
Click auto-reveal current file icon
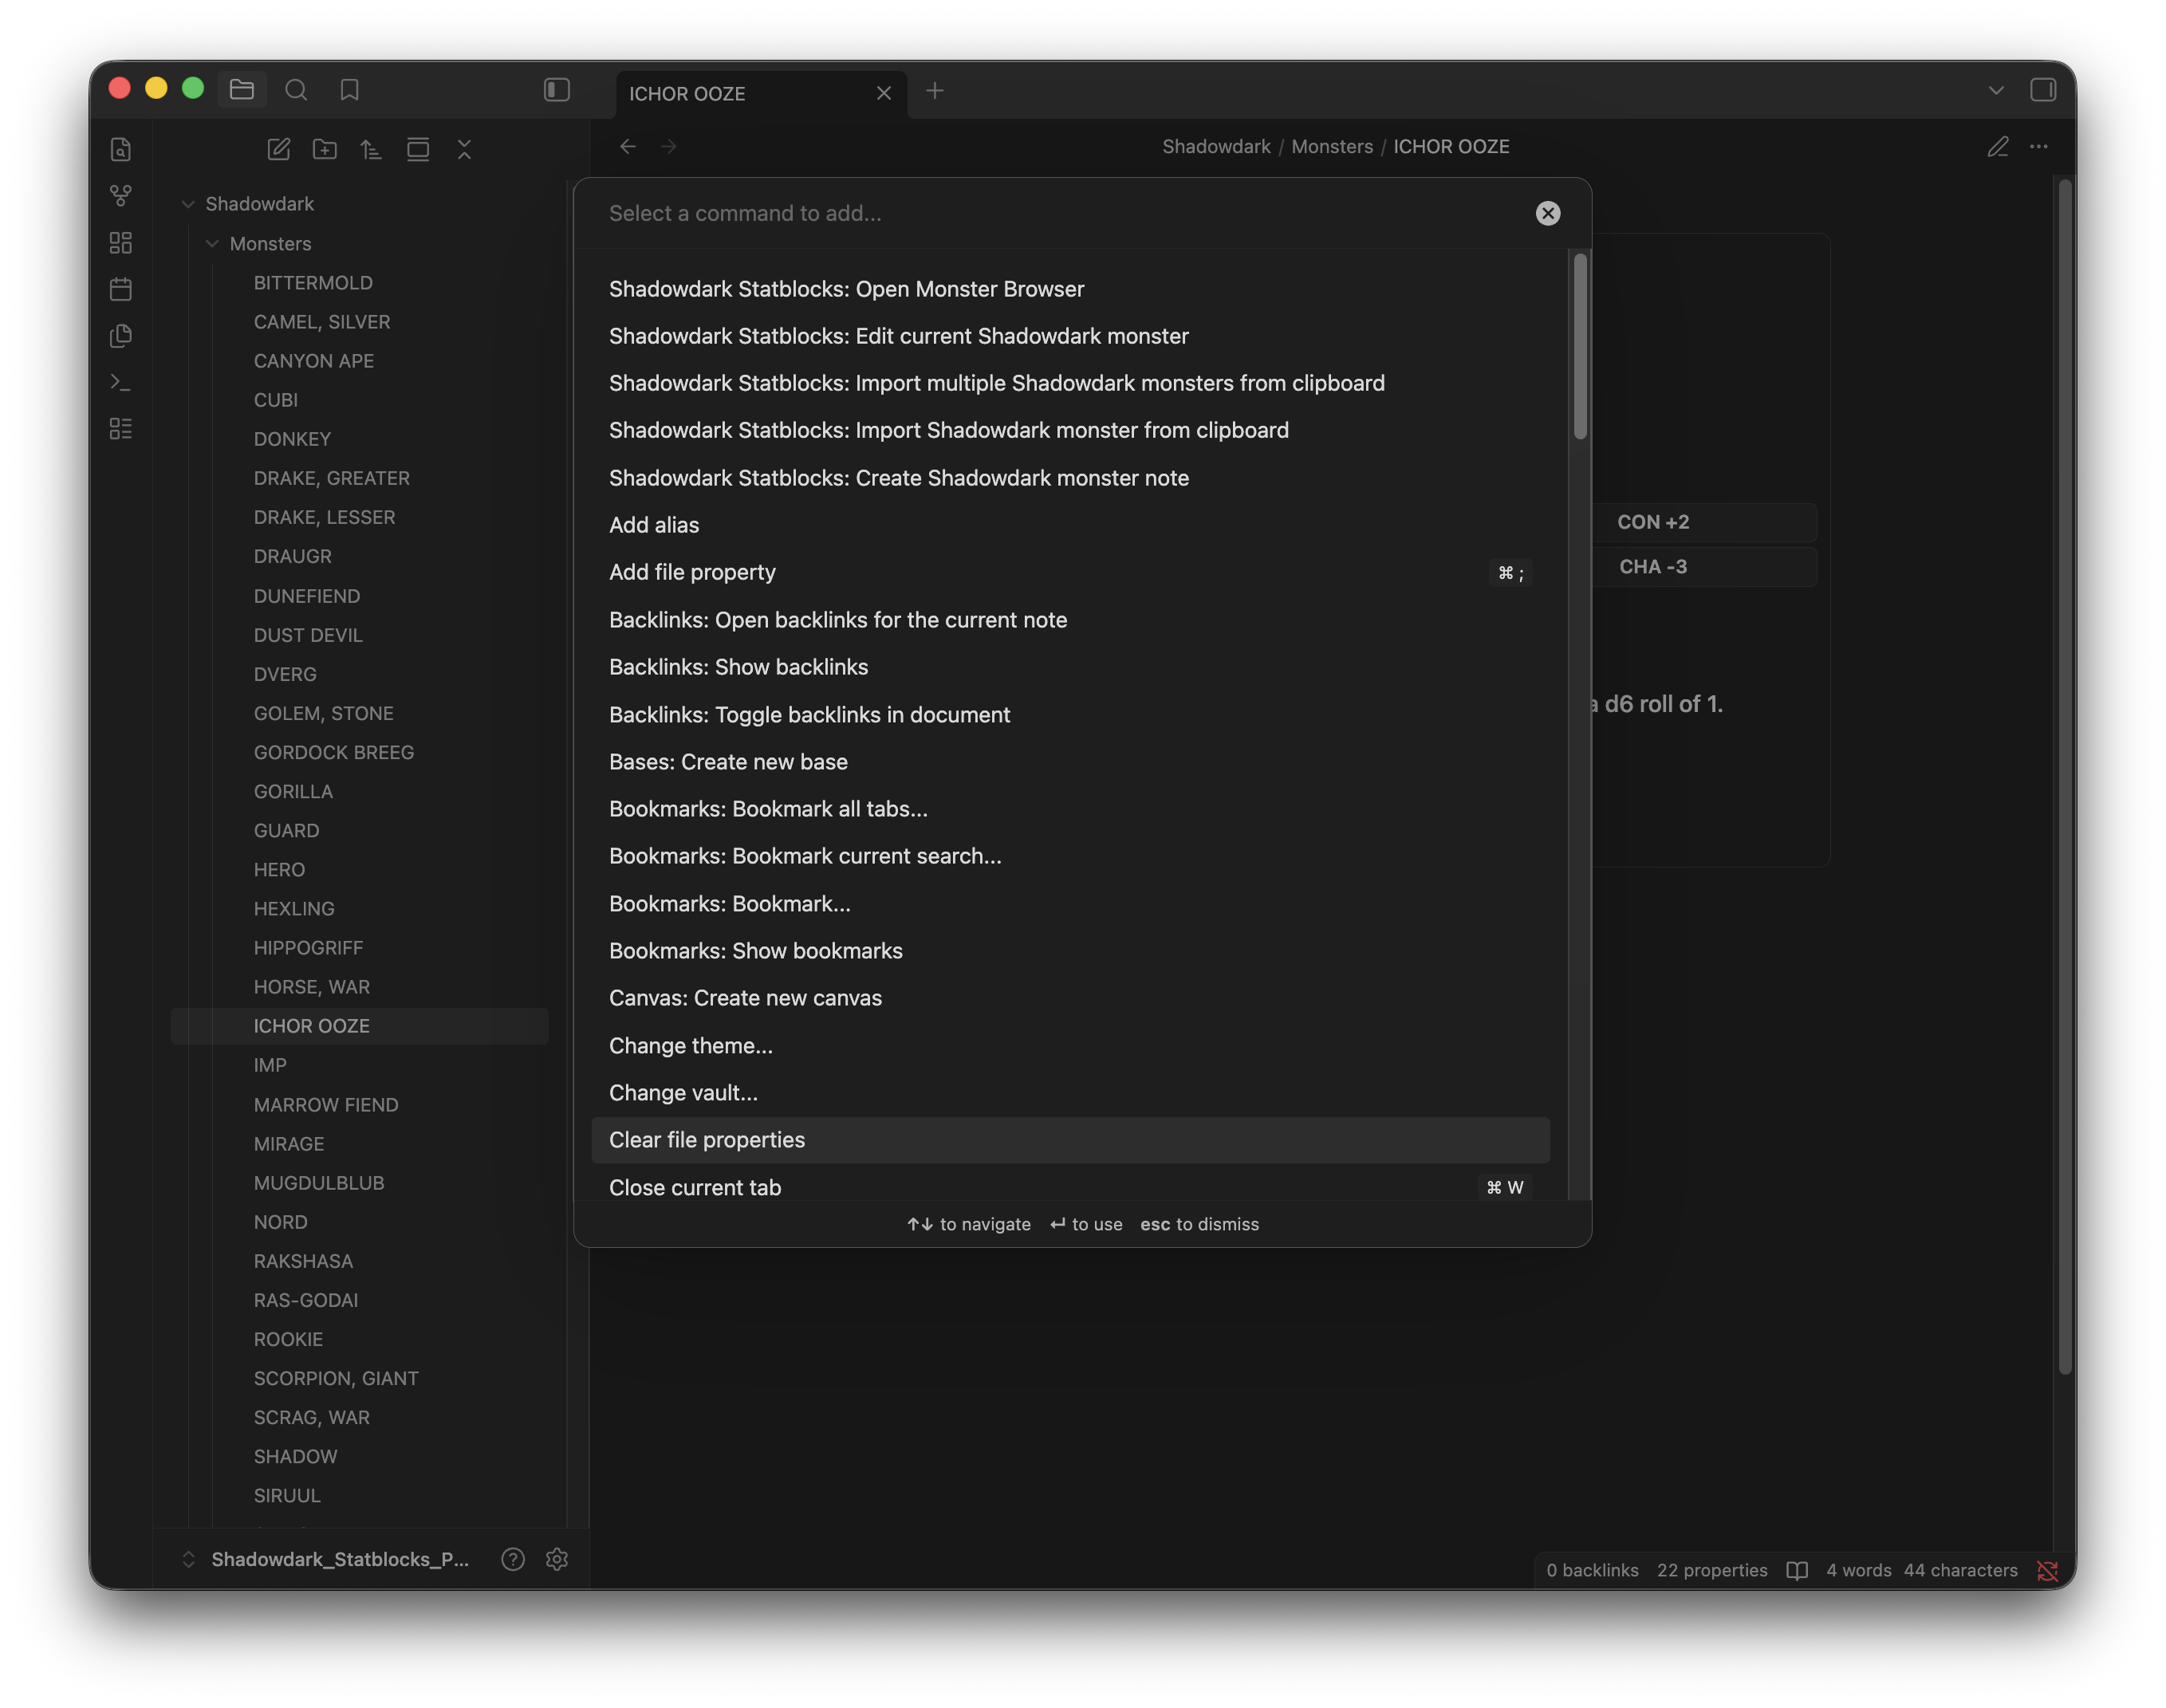click(418, 149)
